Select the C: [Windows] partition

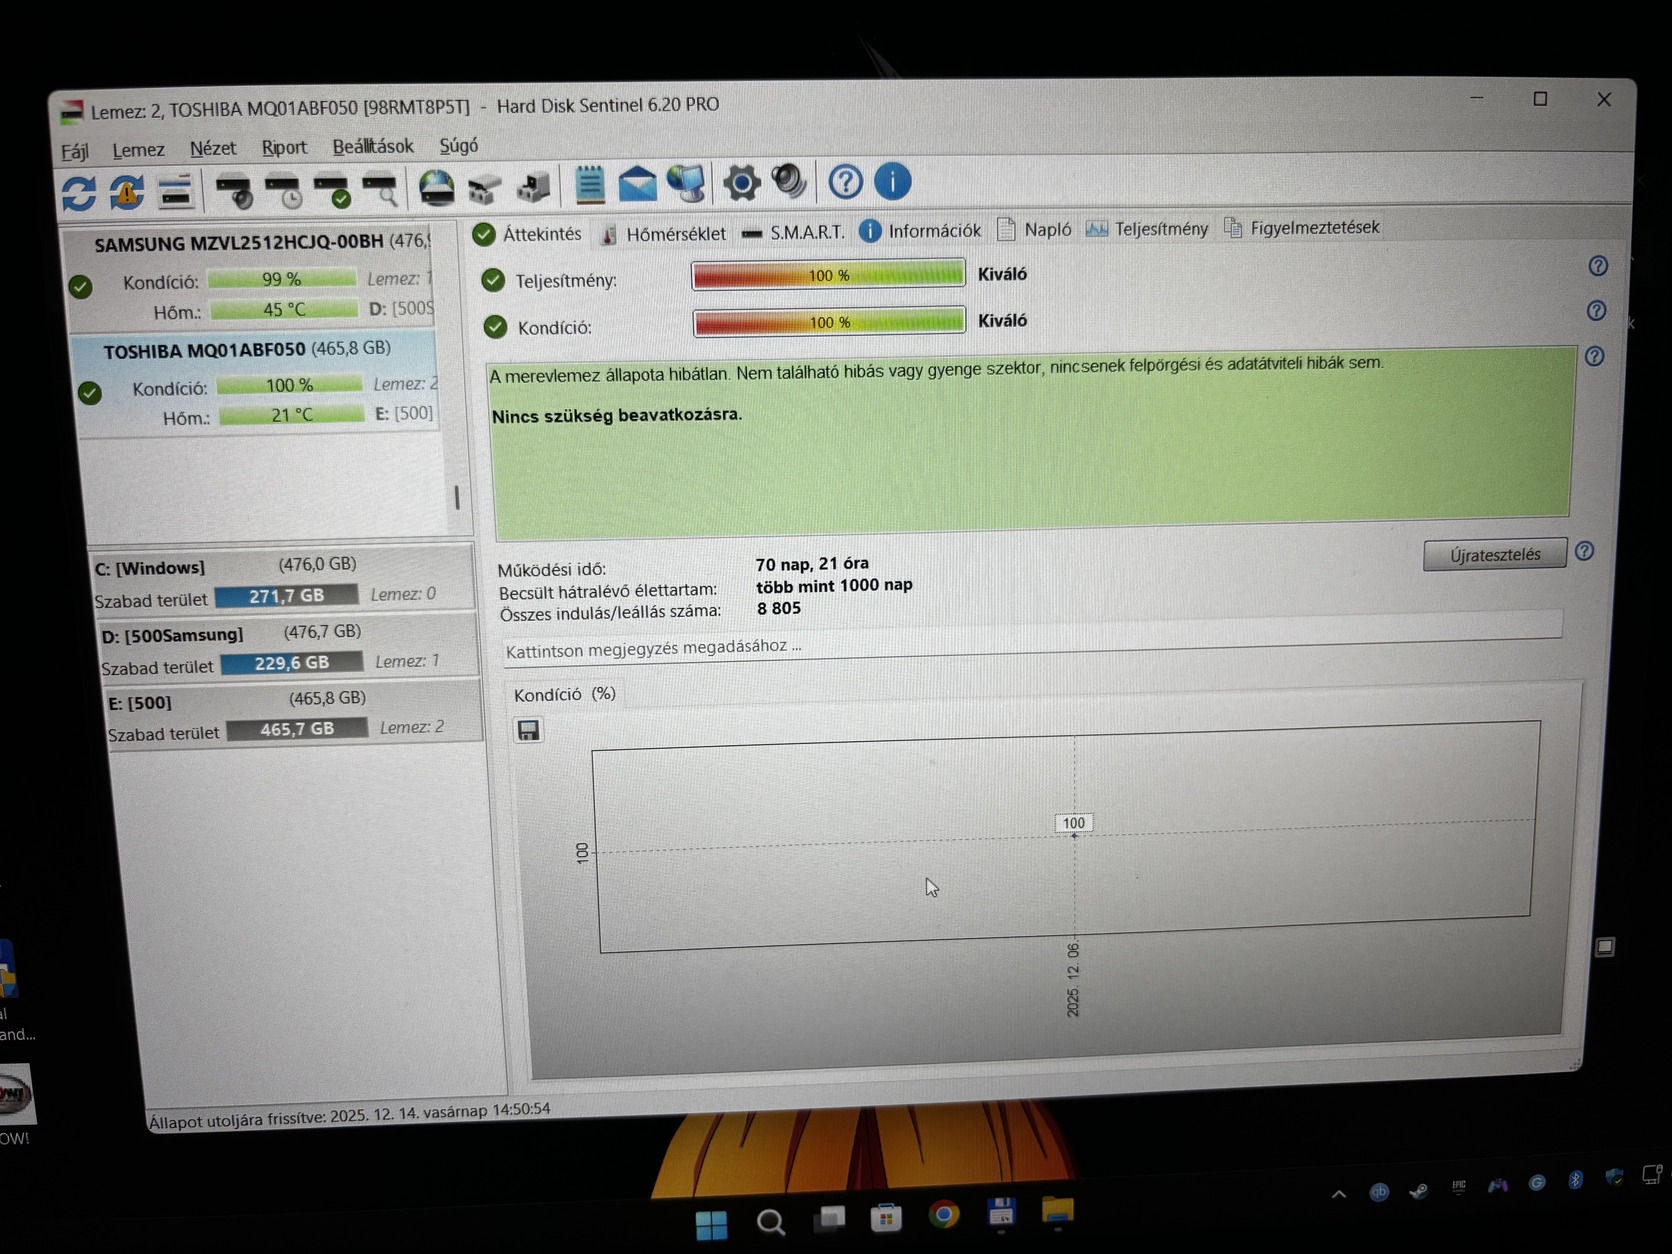tap(283, 581)
